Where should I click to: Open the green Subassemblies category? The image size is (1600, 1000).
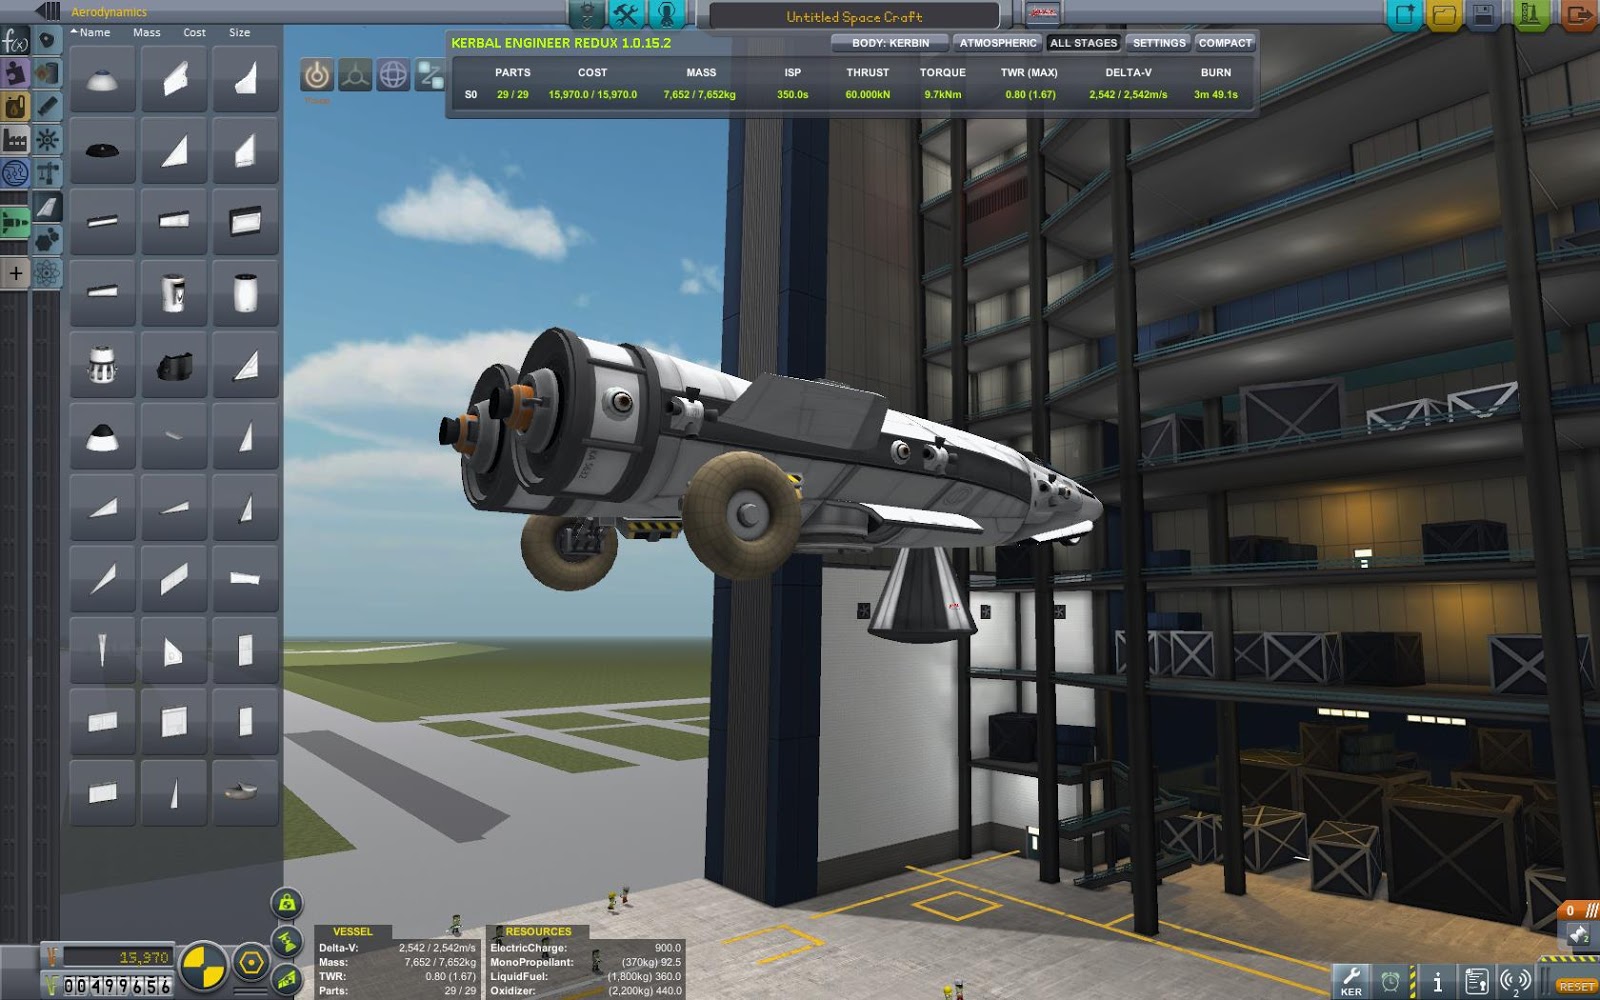tap(15, 222)
